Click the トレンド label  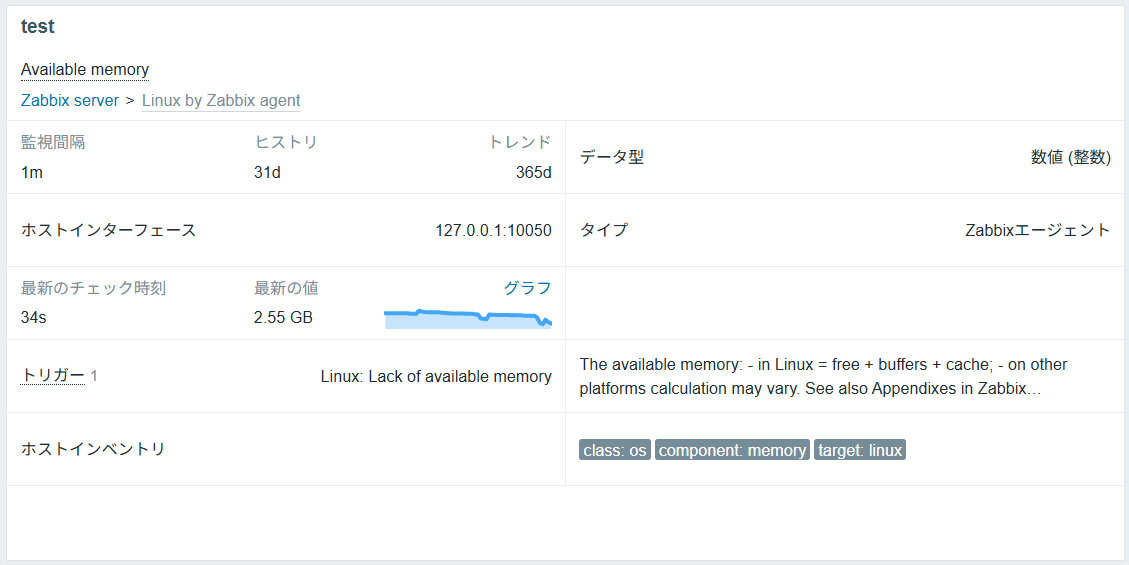tap(520, 143)
